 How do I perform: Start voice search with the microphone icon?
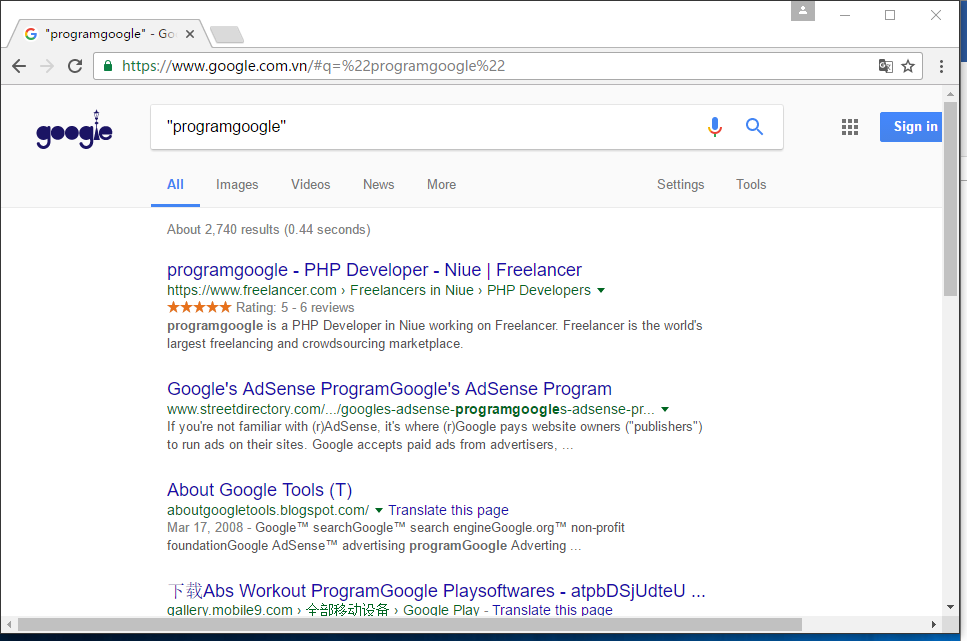pos(715,126)
